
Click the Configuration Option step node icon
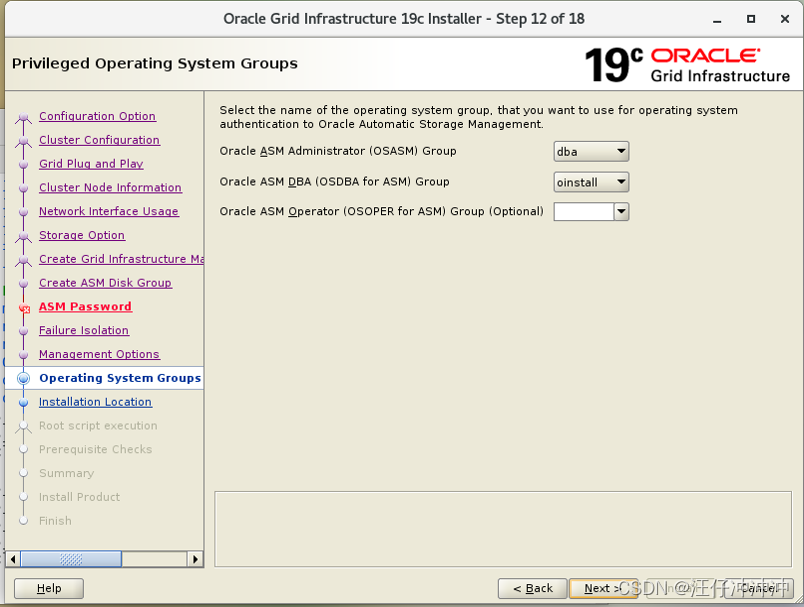(24, 117)
